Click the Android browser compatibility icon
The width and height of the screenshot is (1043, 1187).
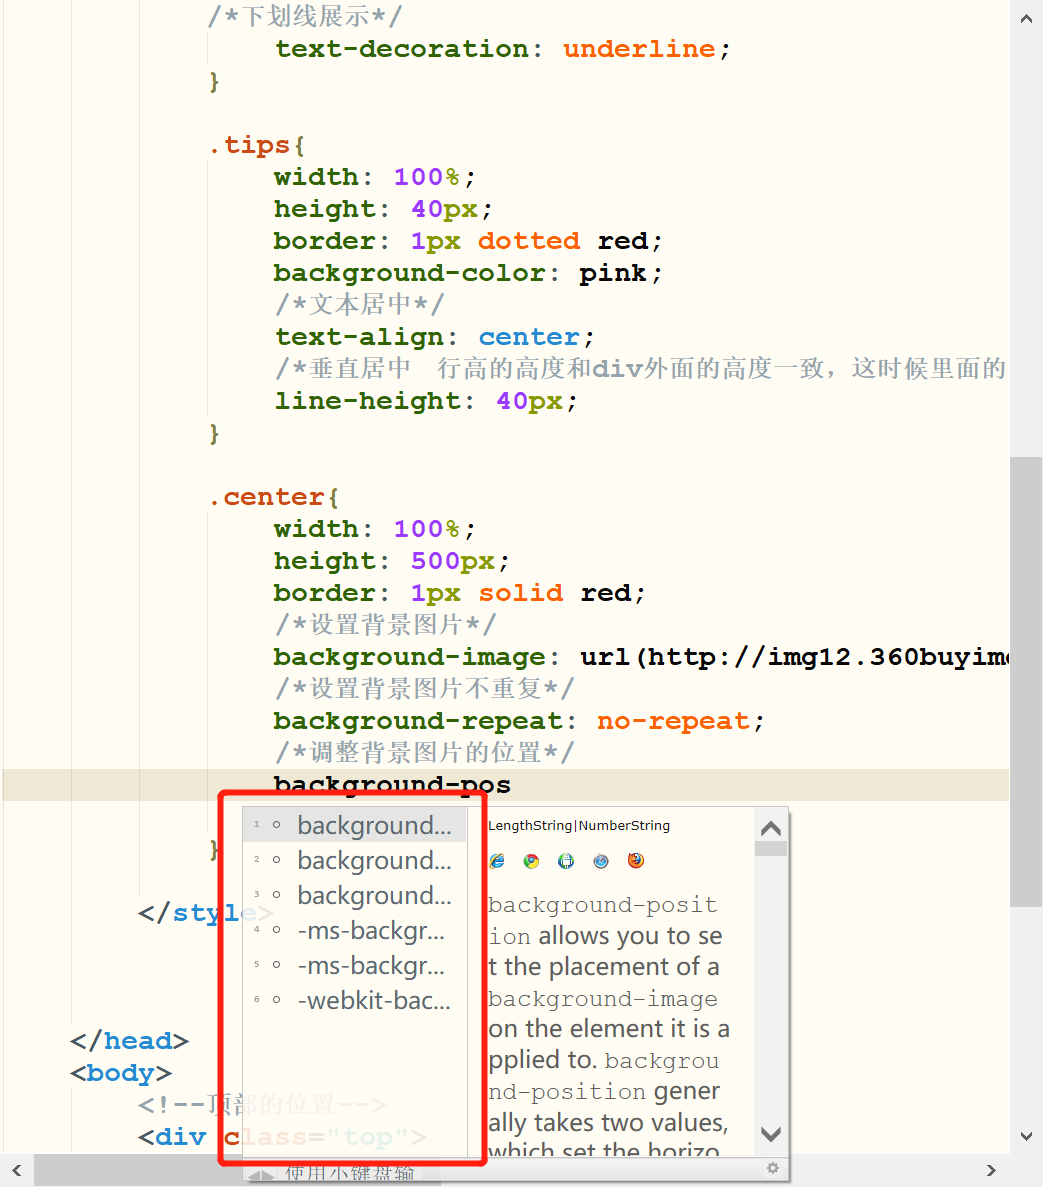click(566, 861)
